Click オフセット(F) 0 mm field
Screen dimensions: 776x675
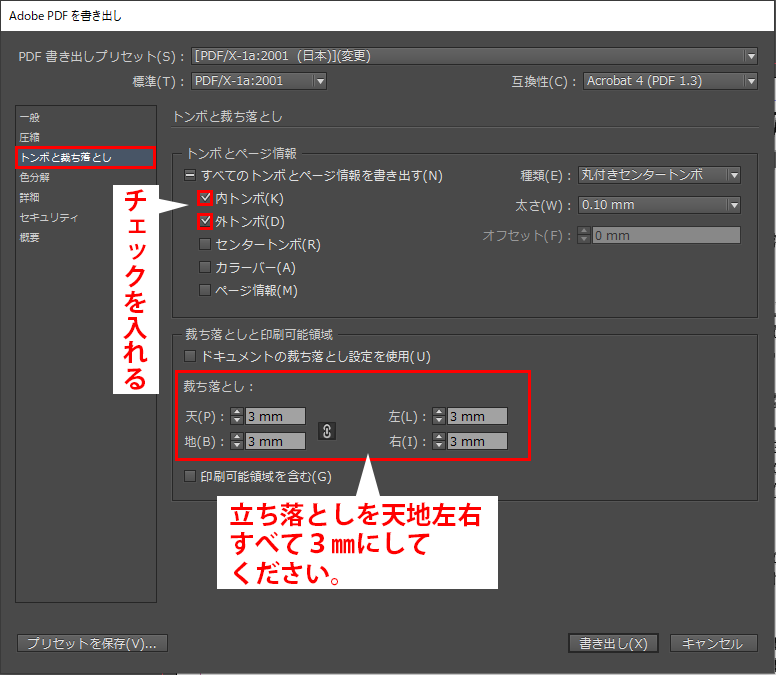click(x=666, y=235)
